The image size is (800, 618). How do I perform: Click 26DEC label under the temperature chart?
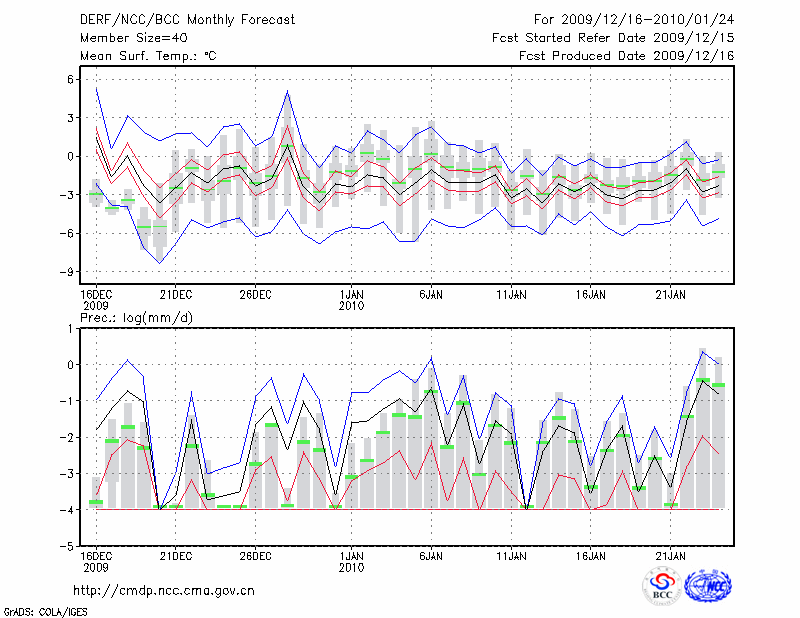pos(255,294)
